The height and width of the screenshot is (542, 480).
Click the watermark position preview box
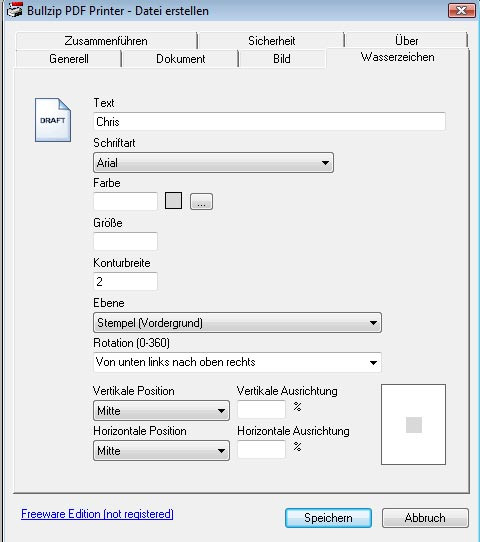(413, 424)
